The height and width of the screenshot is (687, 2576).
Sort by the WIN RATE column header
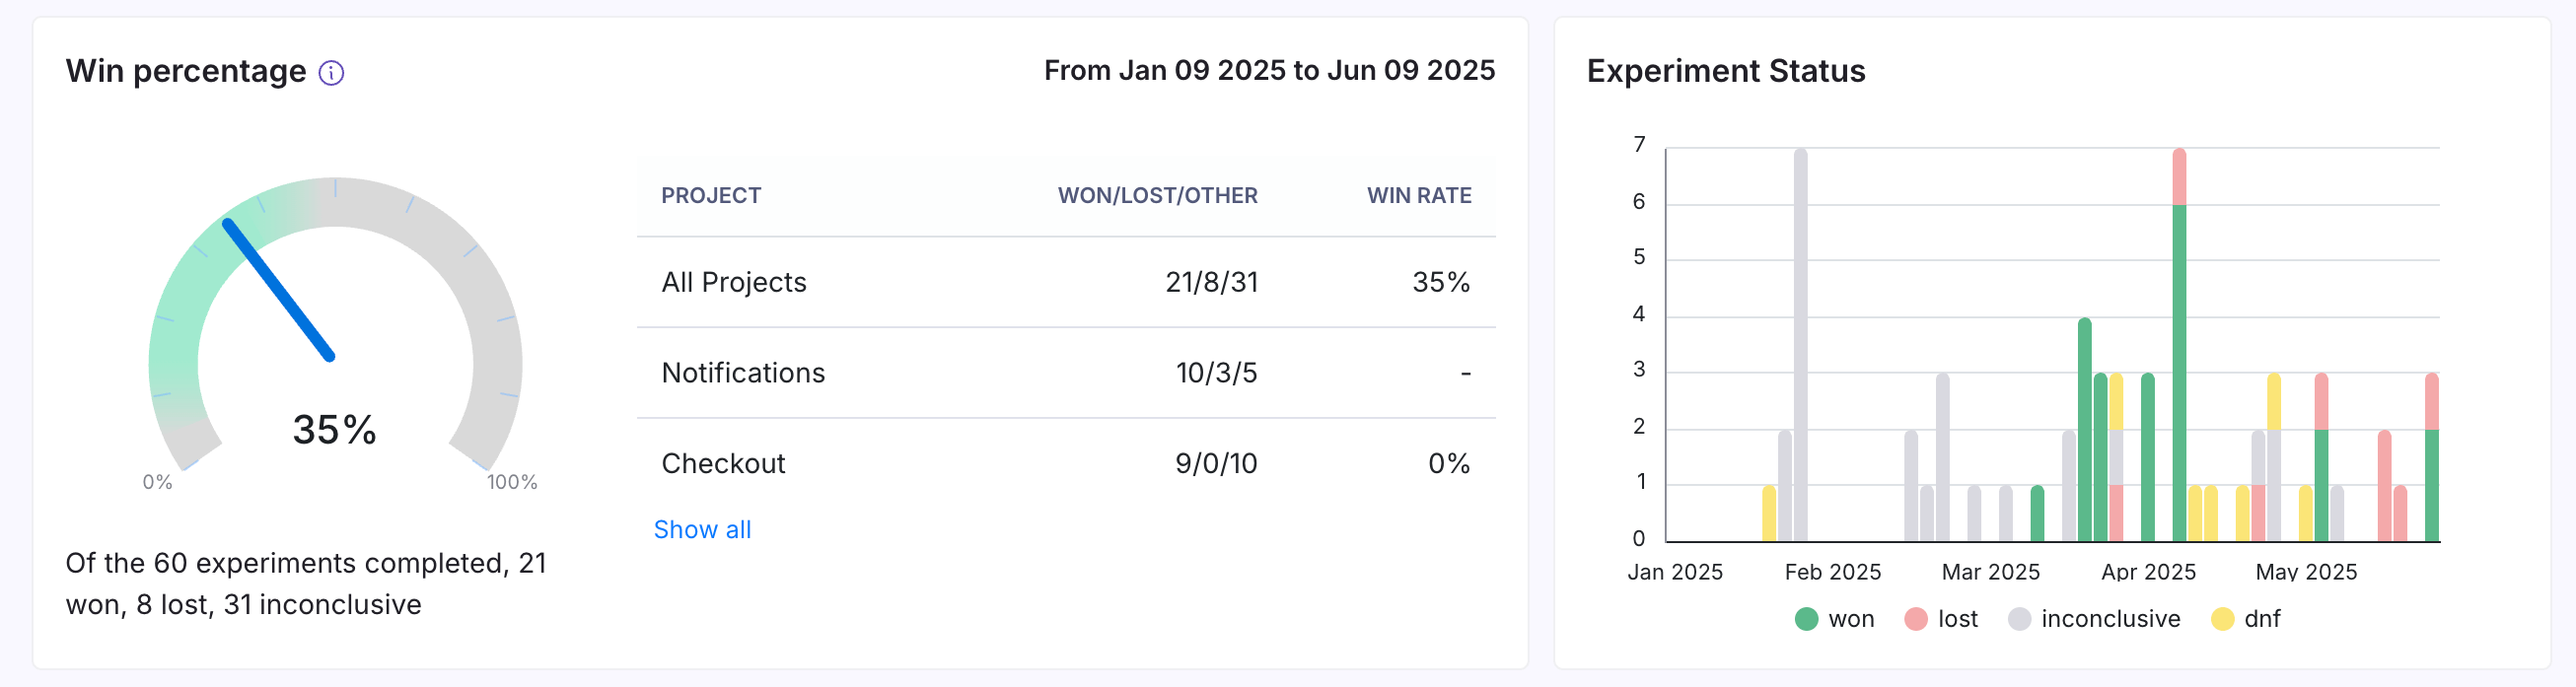1419,196
